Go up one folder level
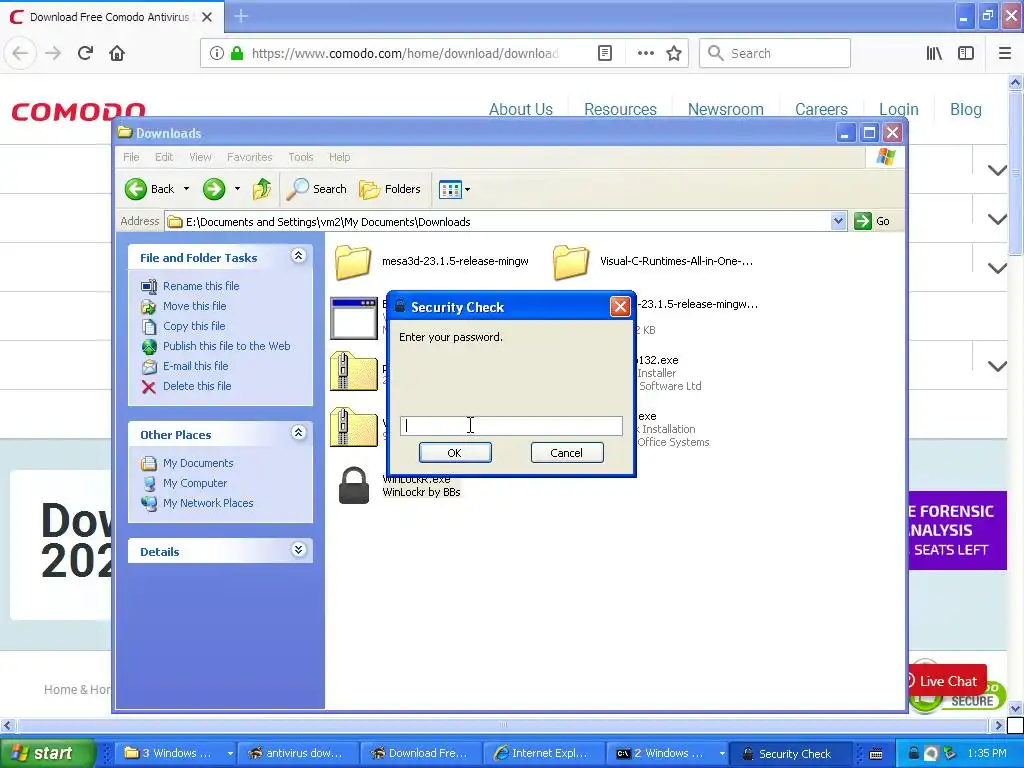 [261, 189]
